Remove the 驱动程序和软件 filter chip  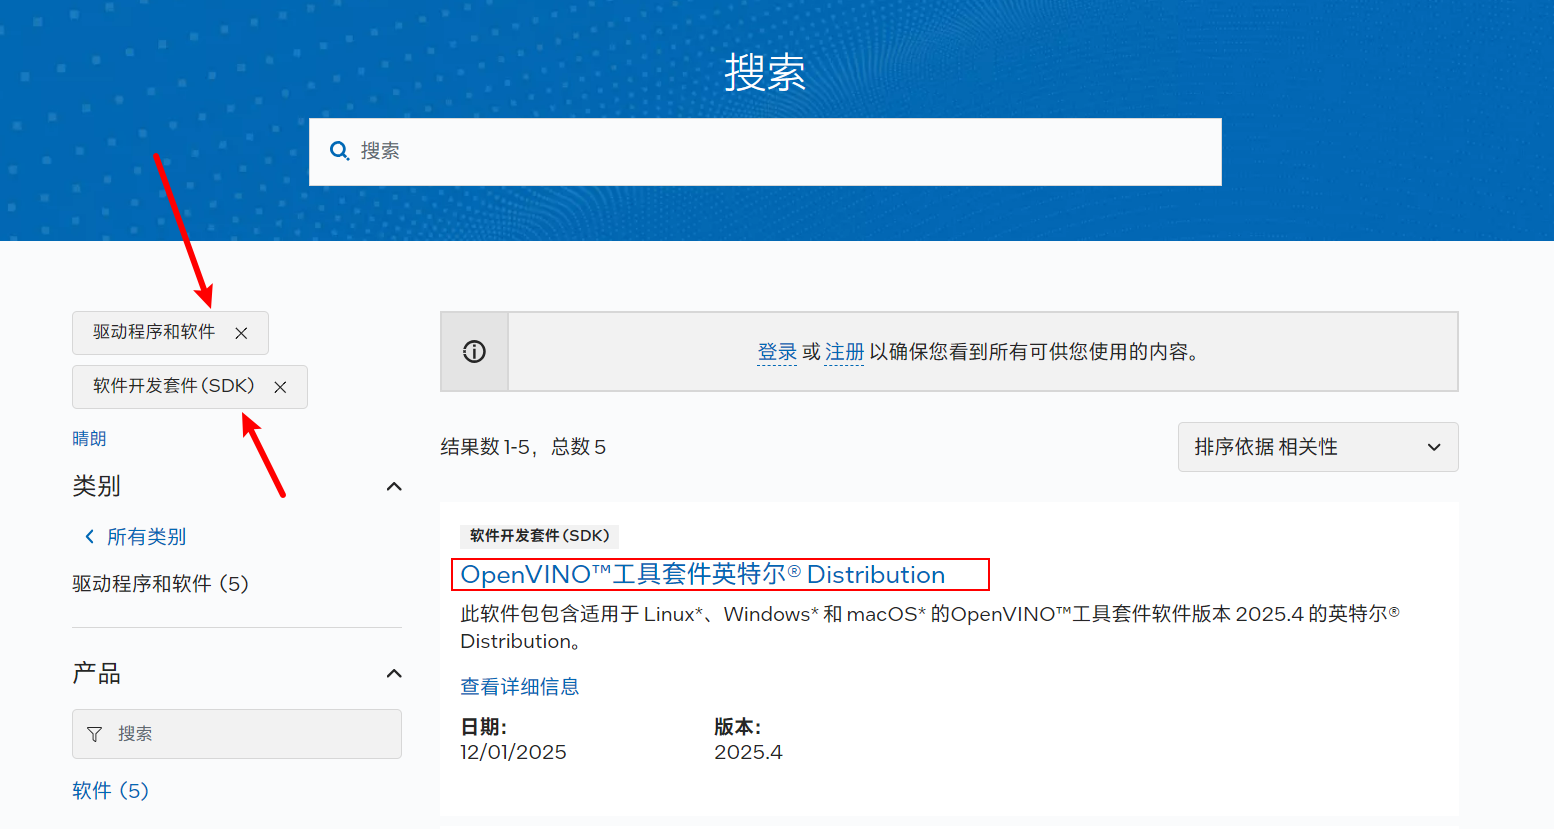tap(241, 333)
